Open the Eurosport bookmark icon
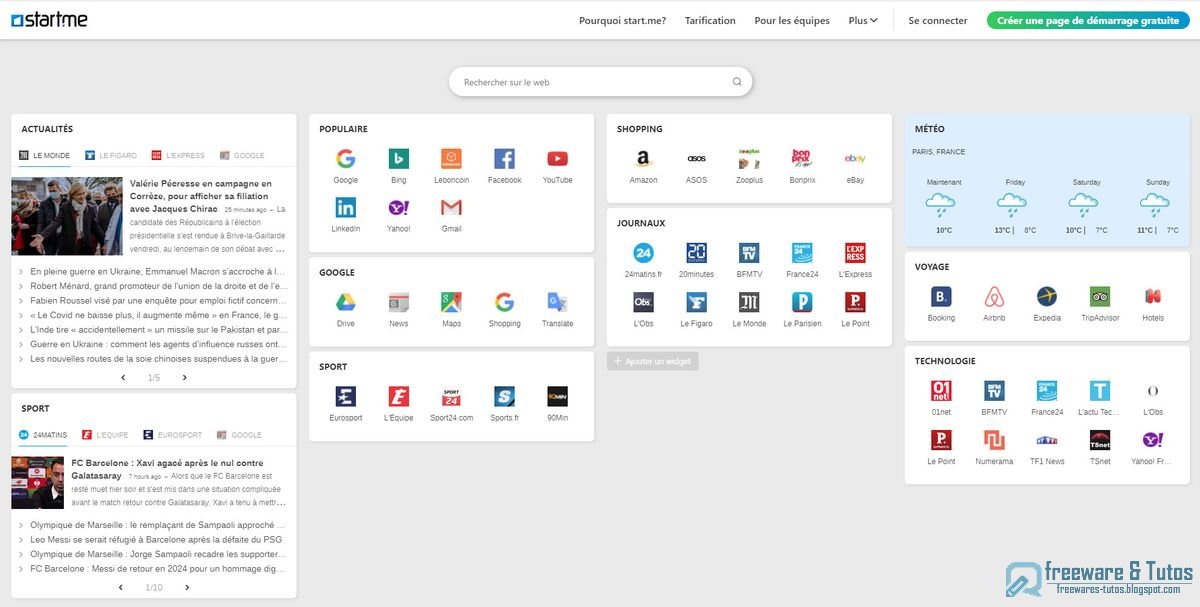1200x607 pixels. [x=345, y=396]
